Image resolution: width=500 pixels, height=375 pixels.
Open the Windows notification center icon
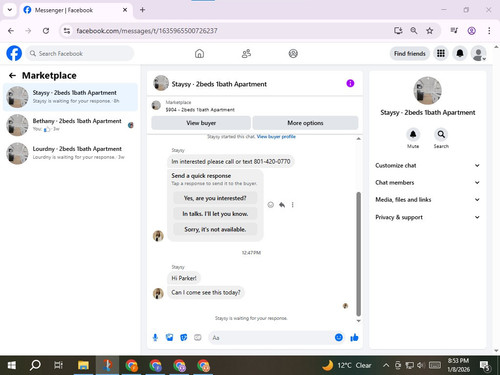point(484,366)
